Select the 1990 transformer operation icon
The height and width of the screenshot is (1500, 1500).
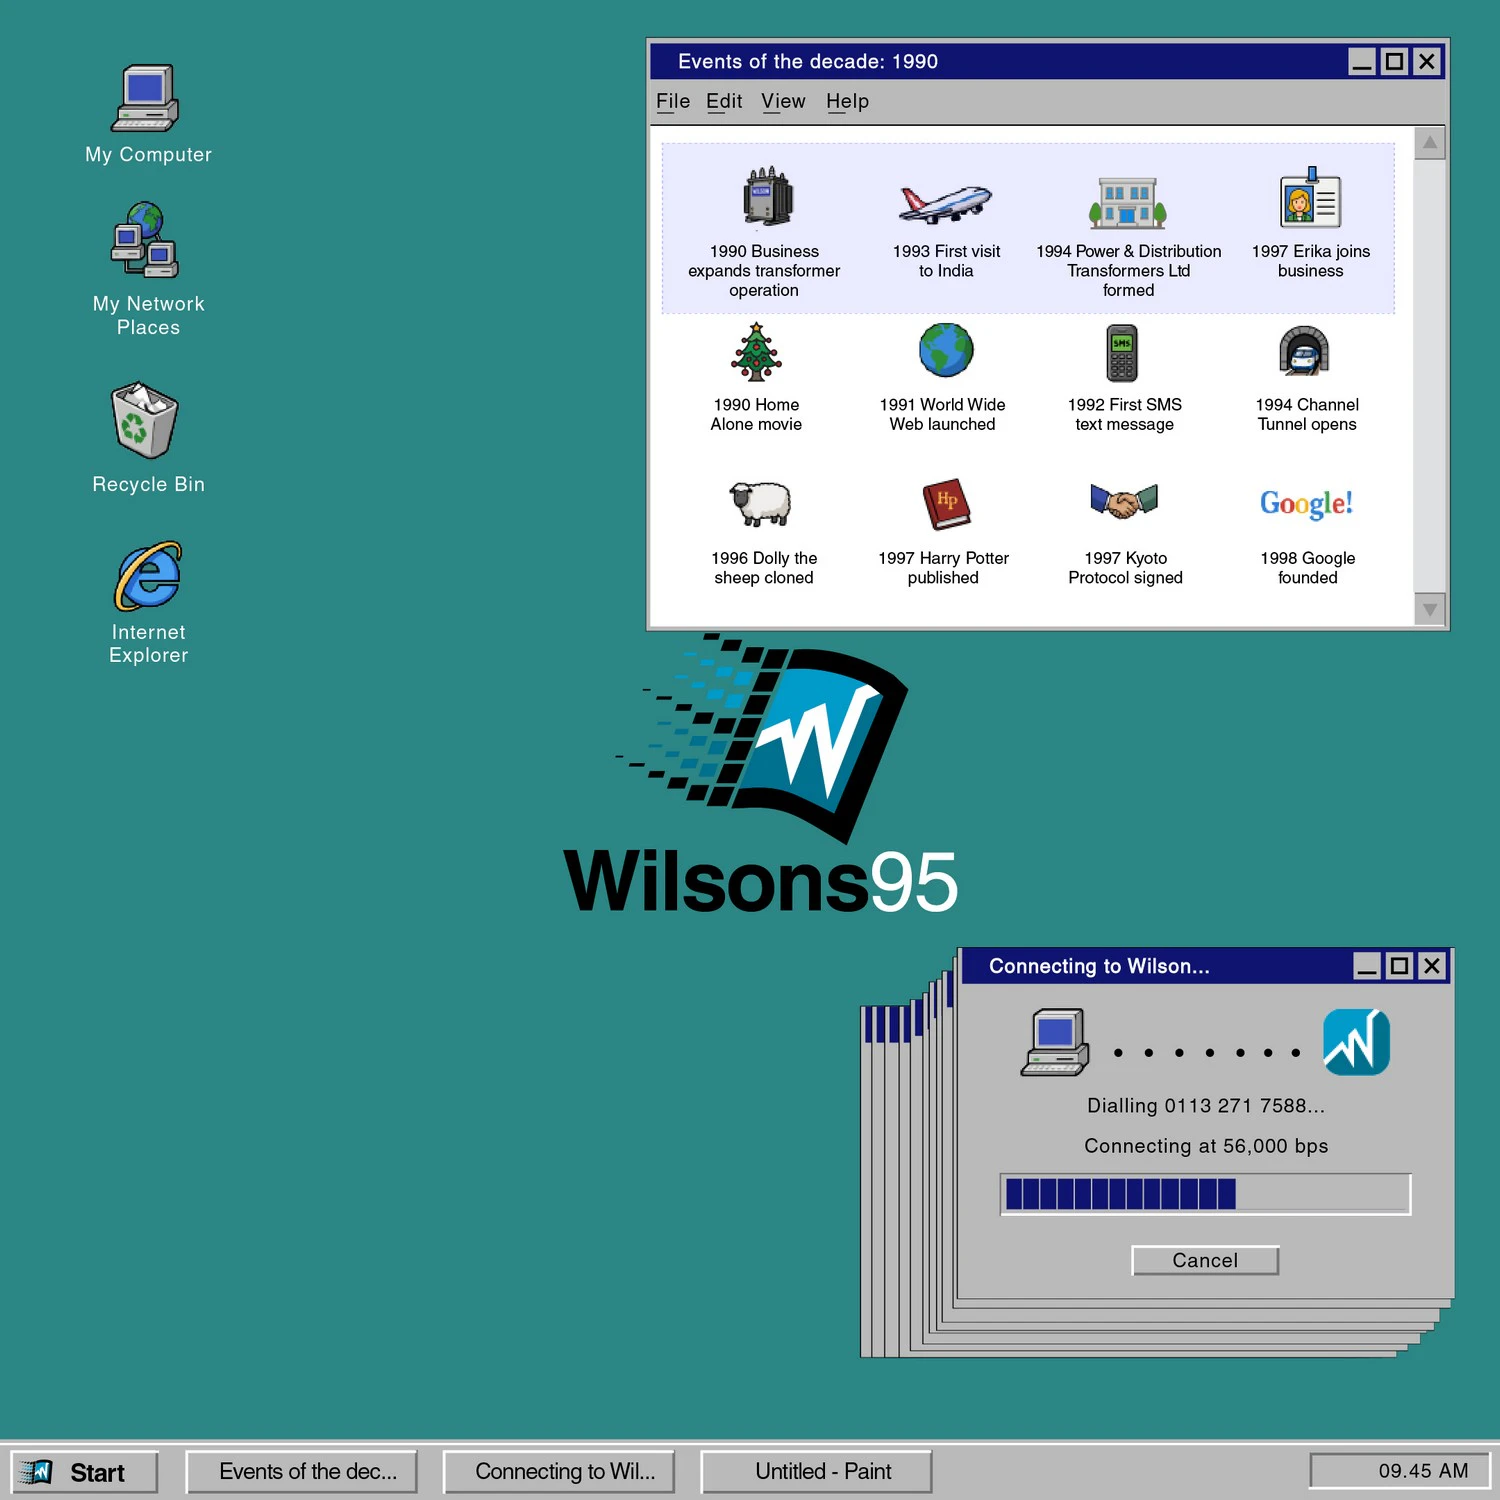pyautogui.click(x=767, y=196)
